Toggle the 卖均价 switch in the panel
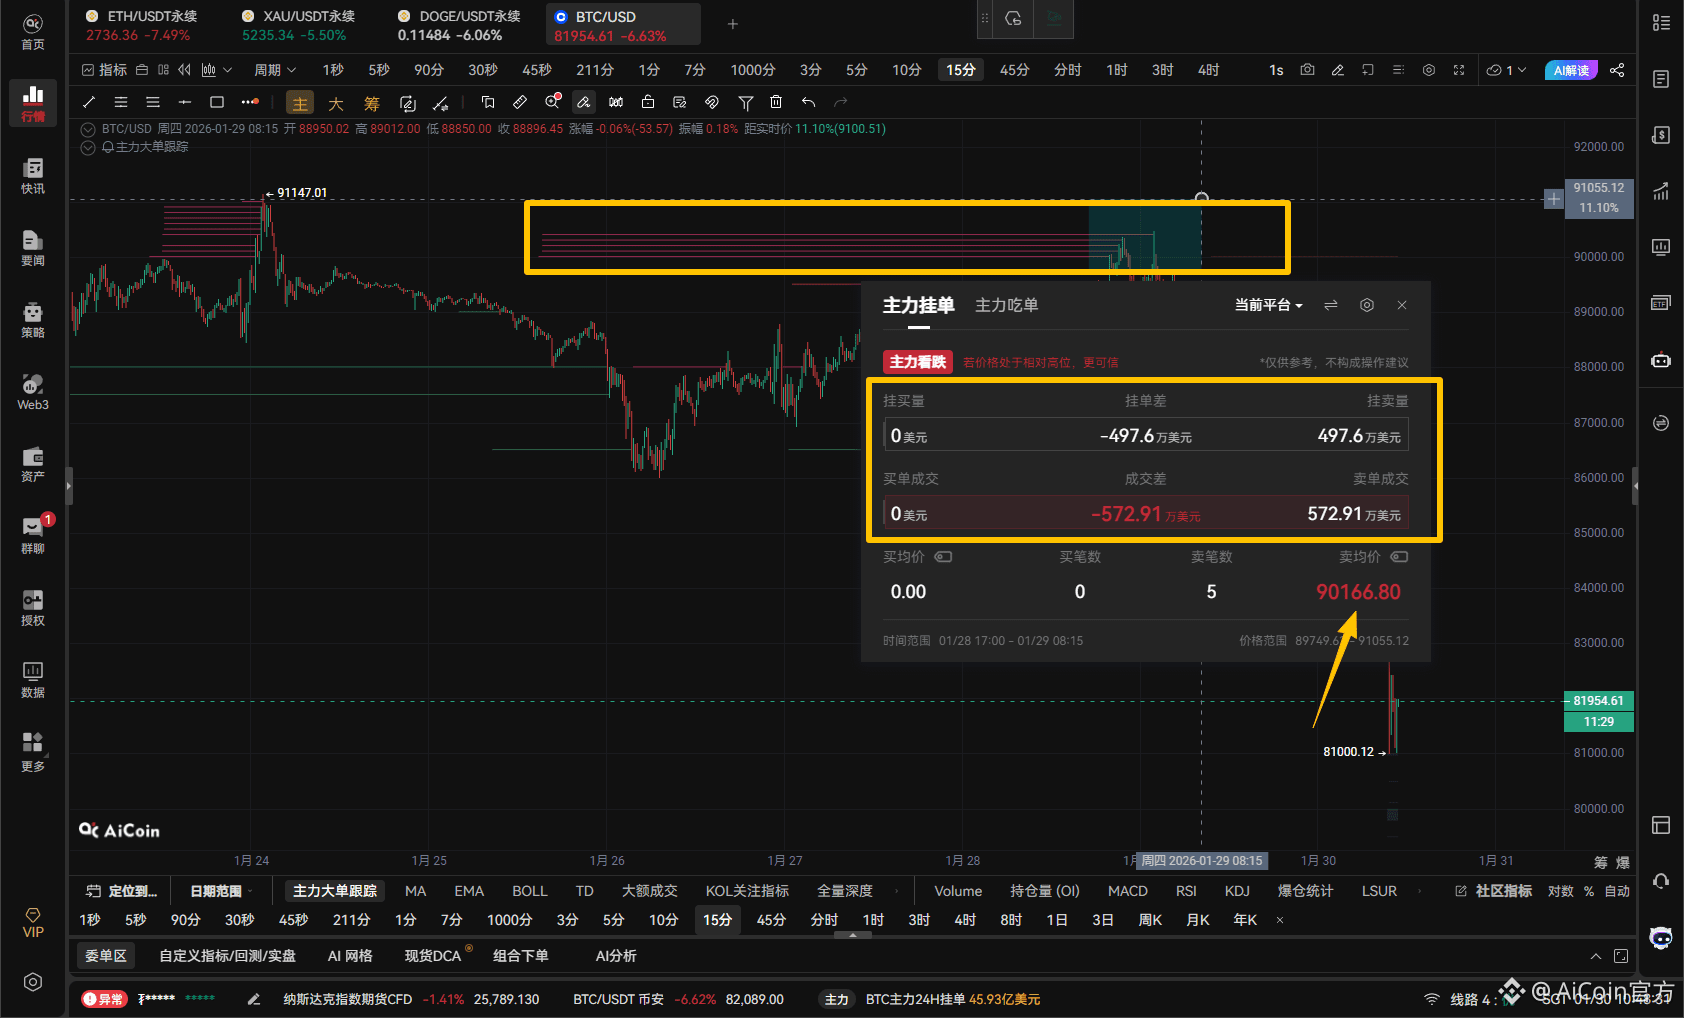The image size is (1684, 1018). point(1399,557)
